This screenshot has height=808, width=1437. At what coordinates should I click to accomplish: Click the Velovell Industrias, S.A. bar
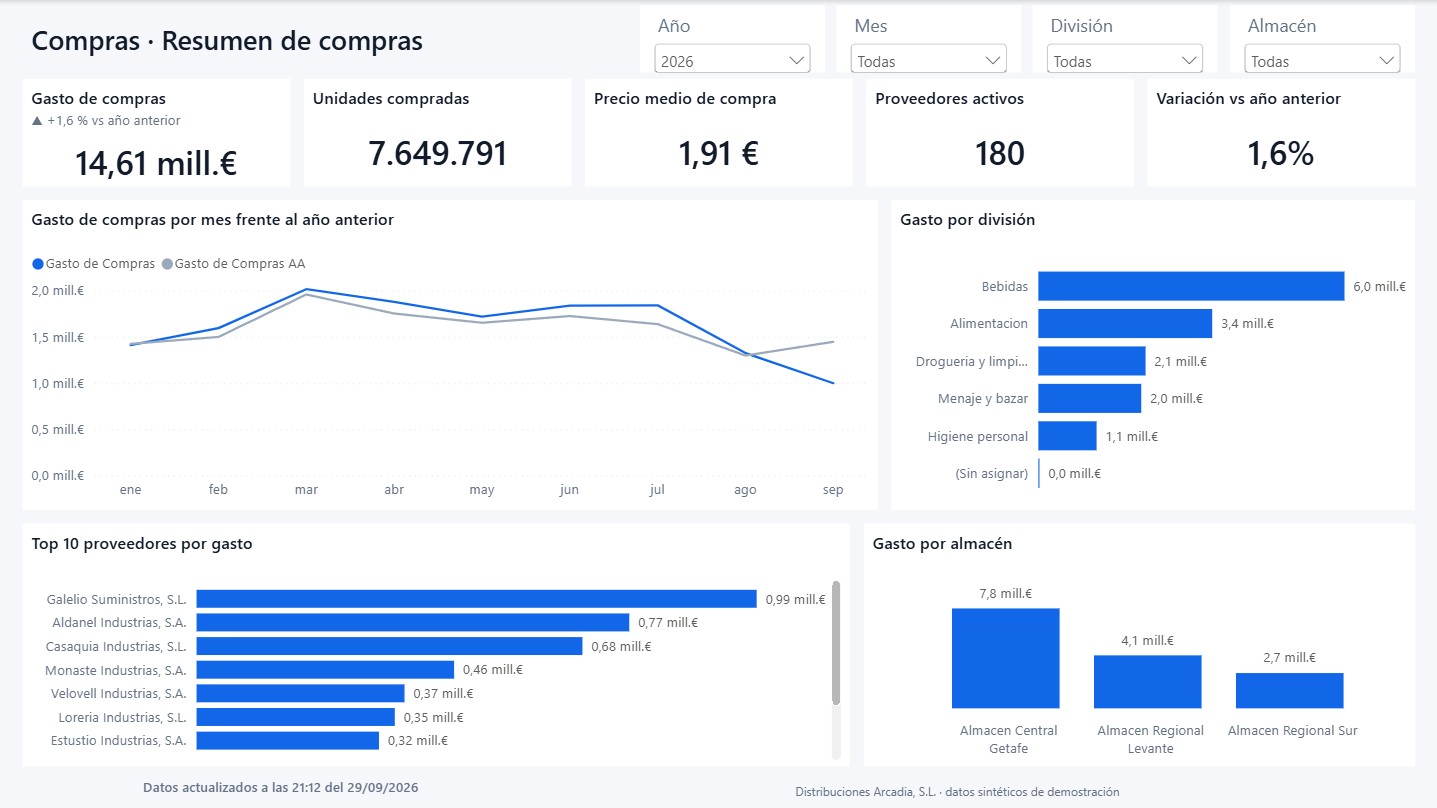click(x=300, y=693)
